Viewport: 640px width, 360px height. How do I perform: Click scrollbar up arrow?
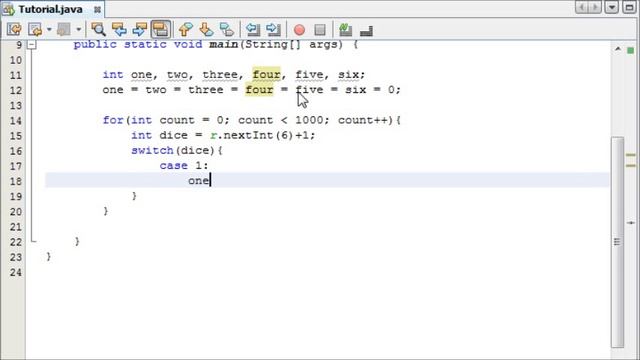(618, 49)
